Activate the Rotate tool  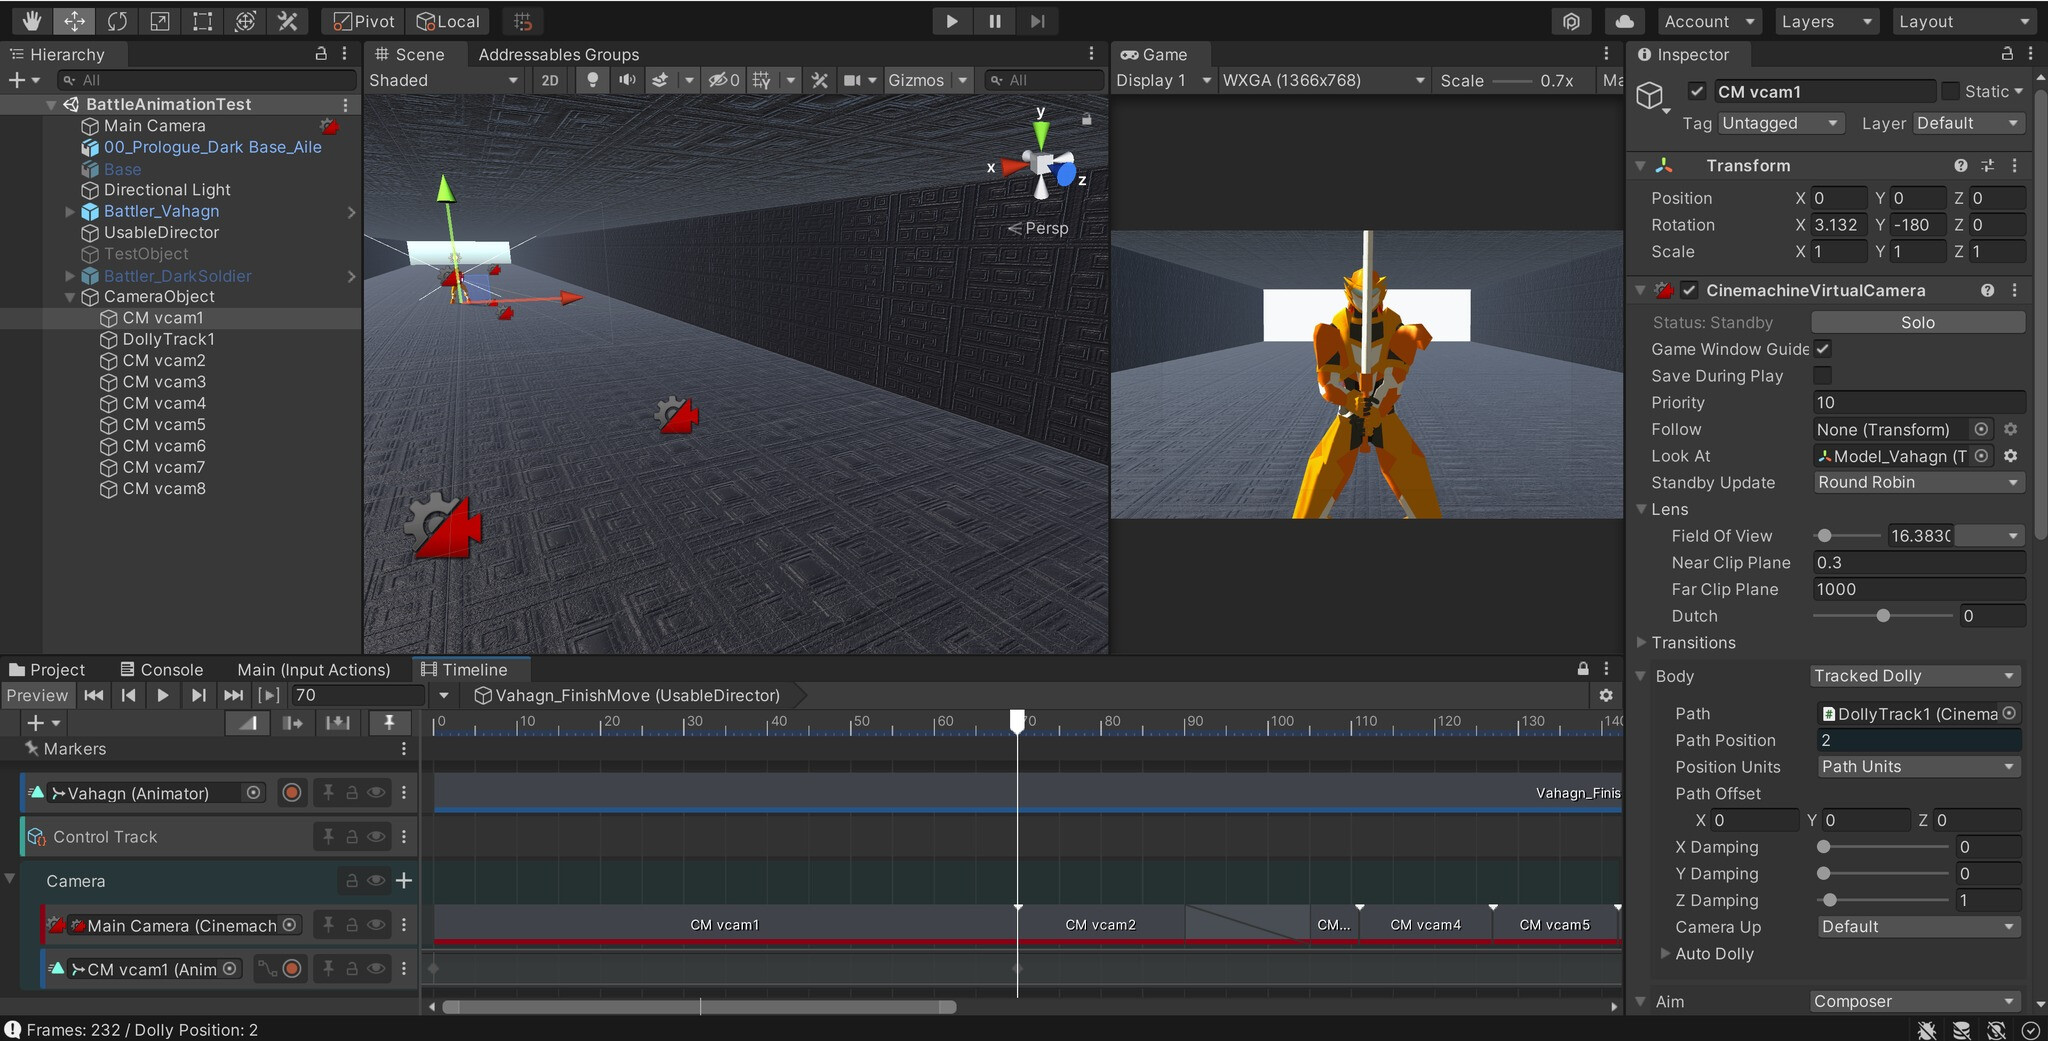[118, 20]
